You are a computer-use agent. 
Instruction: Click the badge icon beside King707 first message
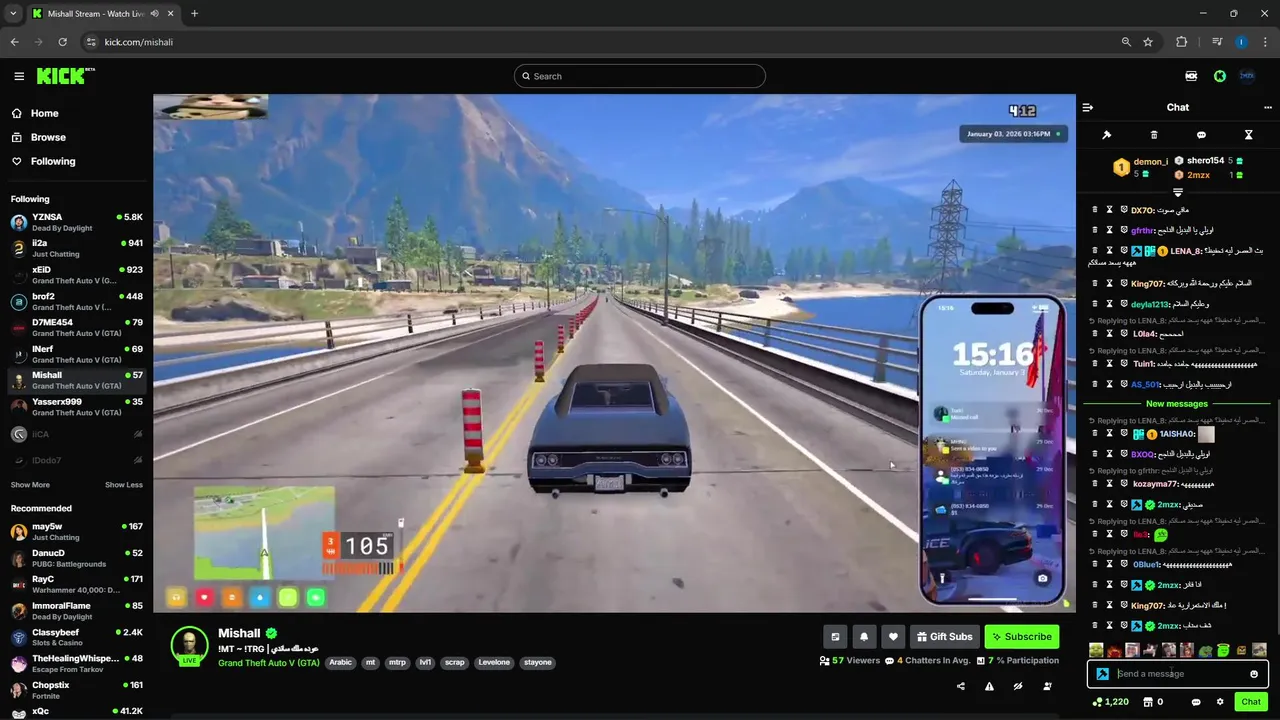click(1123, 284)
